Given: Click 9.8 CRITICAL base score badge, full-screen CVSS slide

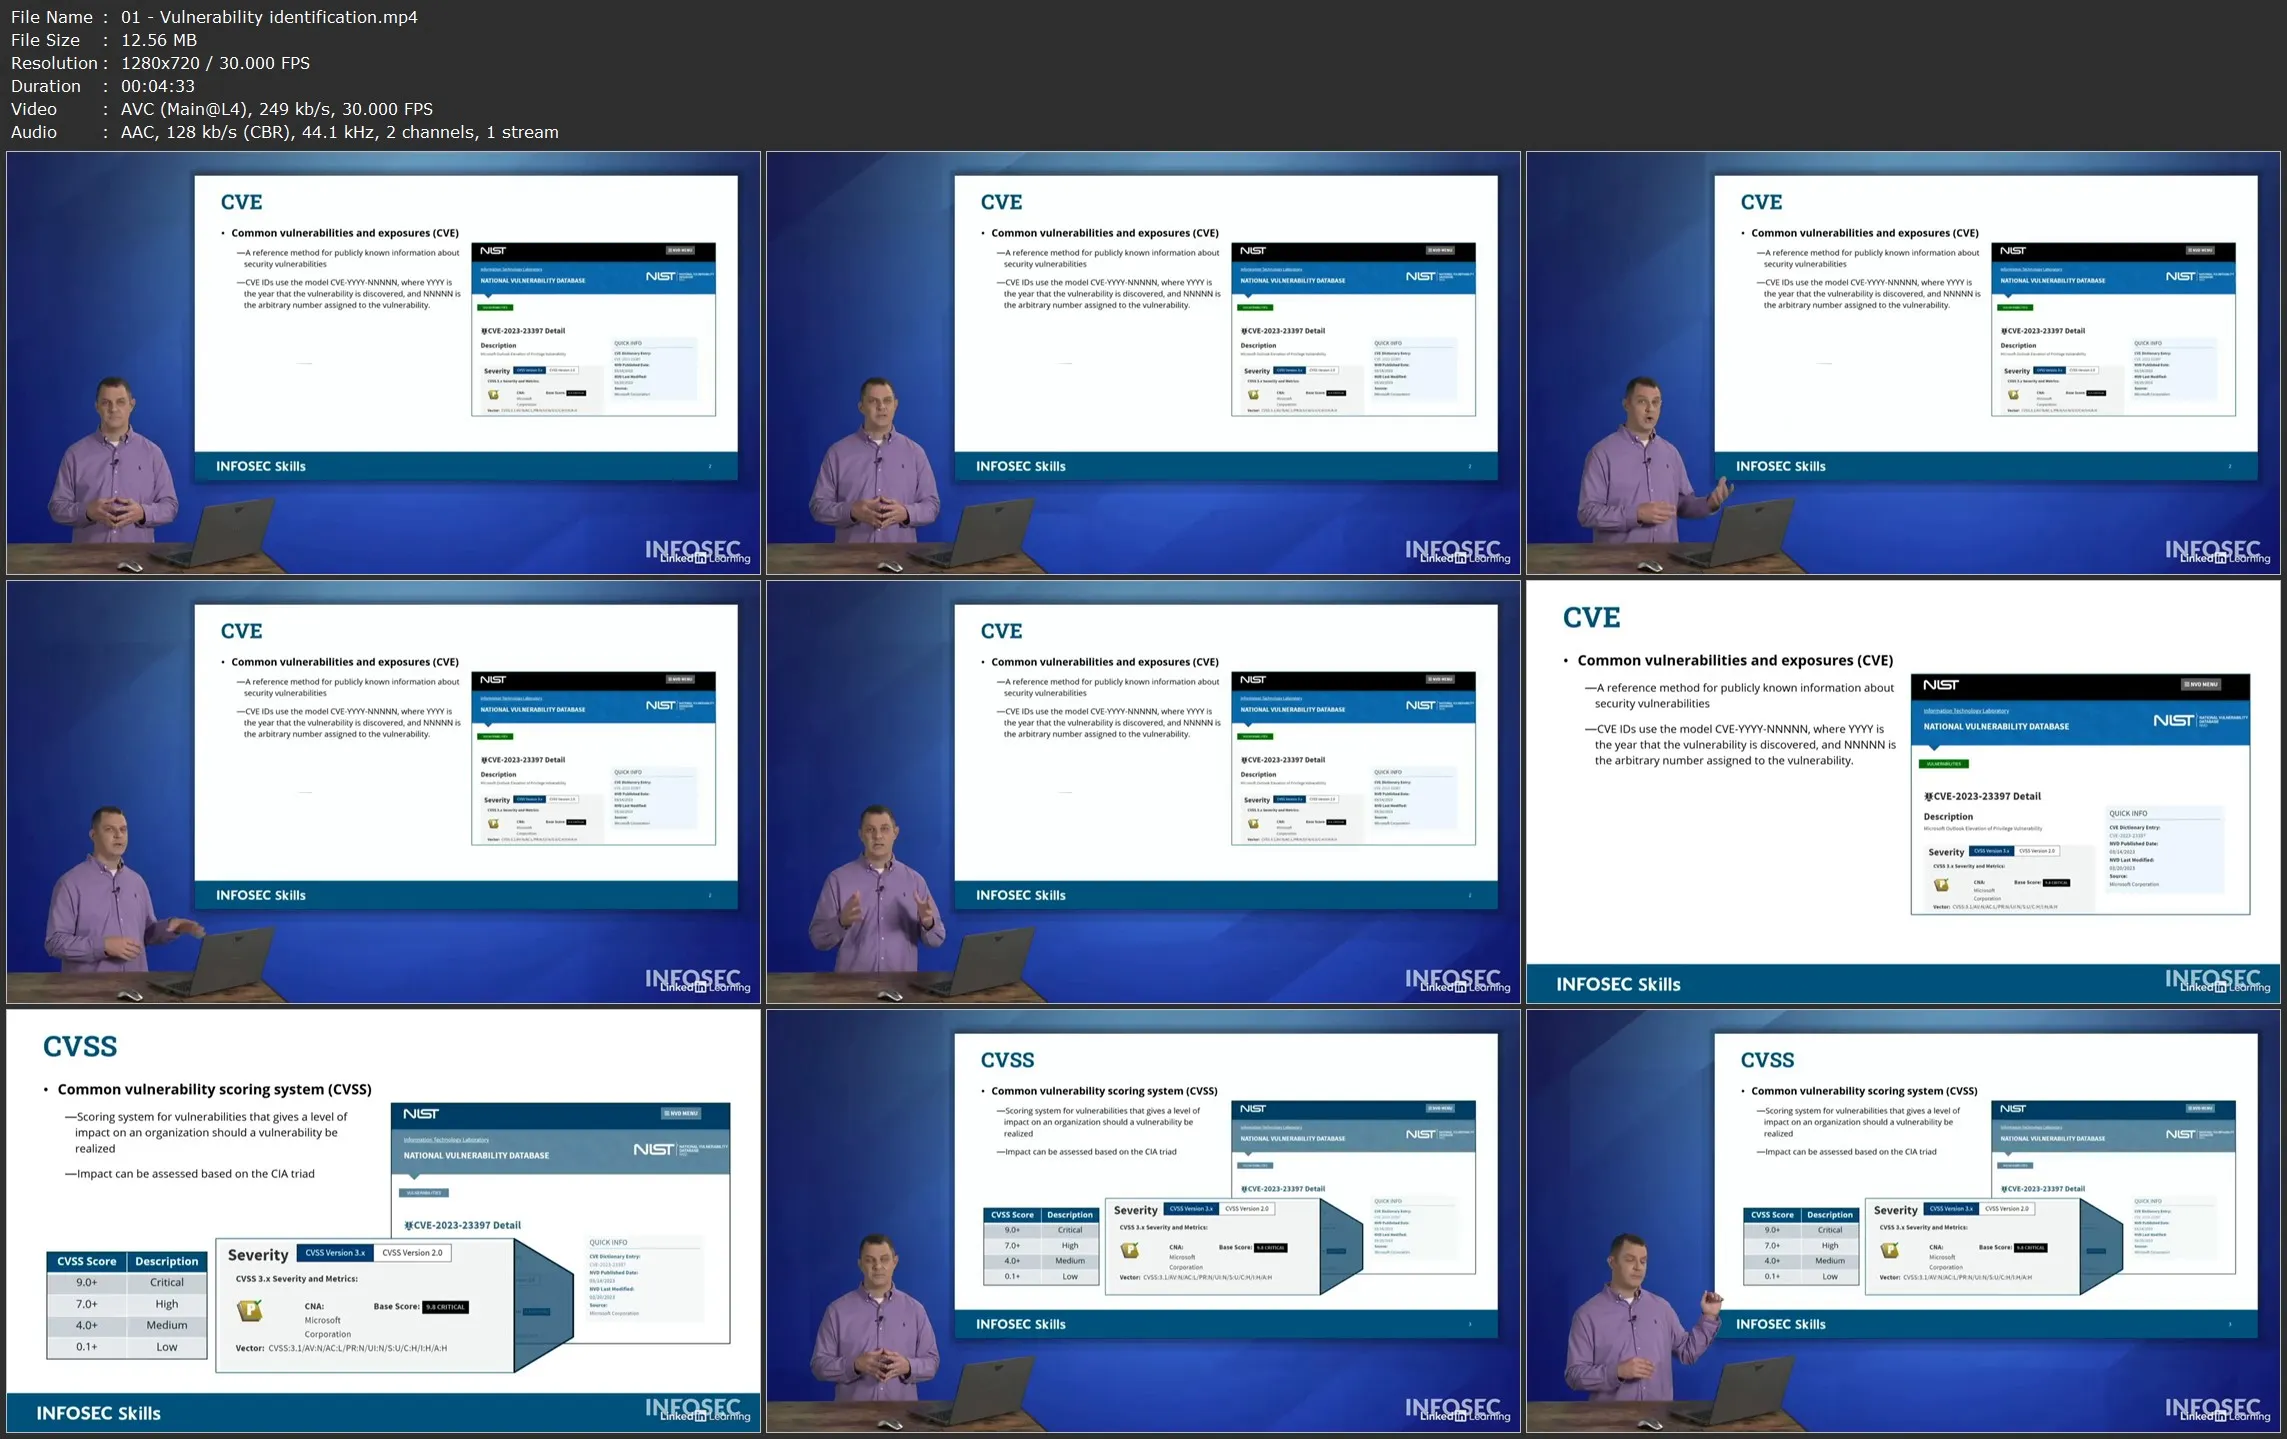Looking at the screenshot, I should (445, 1307).
